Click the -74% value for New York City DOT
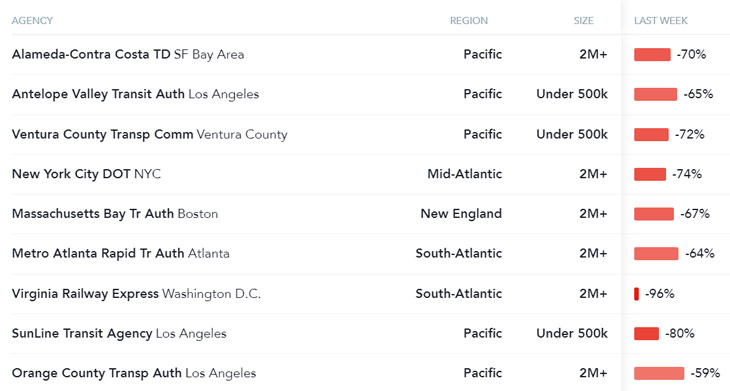The image size is (730, 391). click(x=687, y=174)
